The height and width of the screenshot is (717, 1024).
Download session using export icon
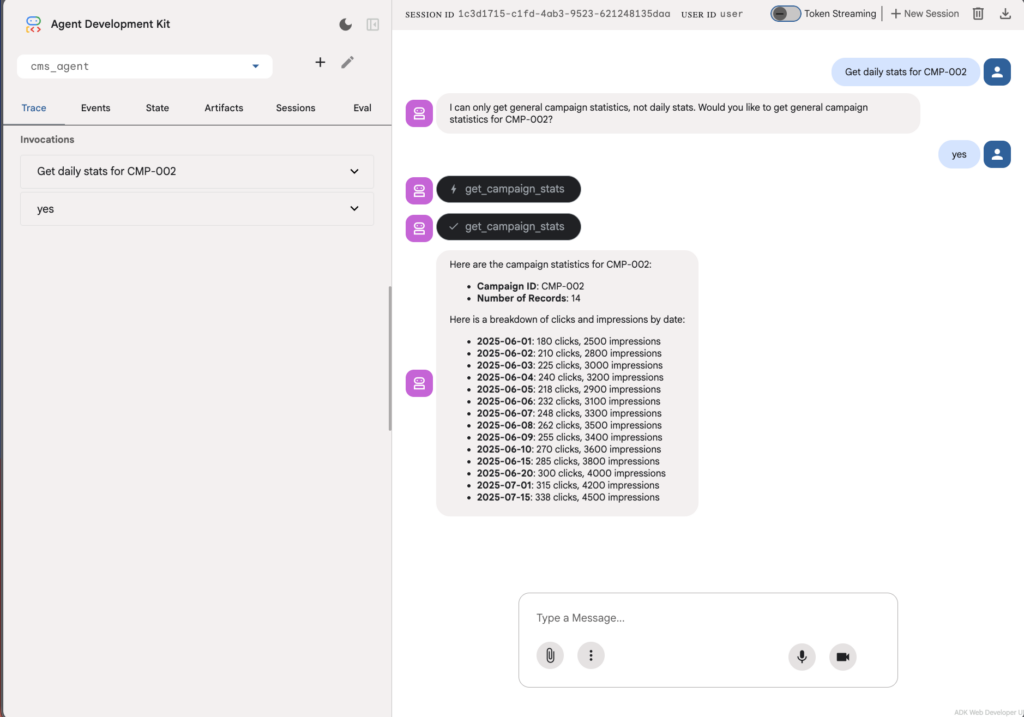pos(1005,14)
